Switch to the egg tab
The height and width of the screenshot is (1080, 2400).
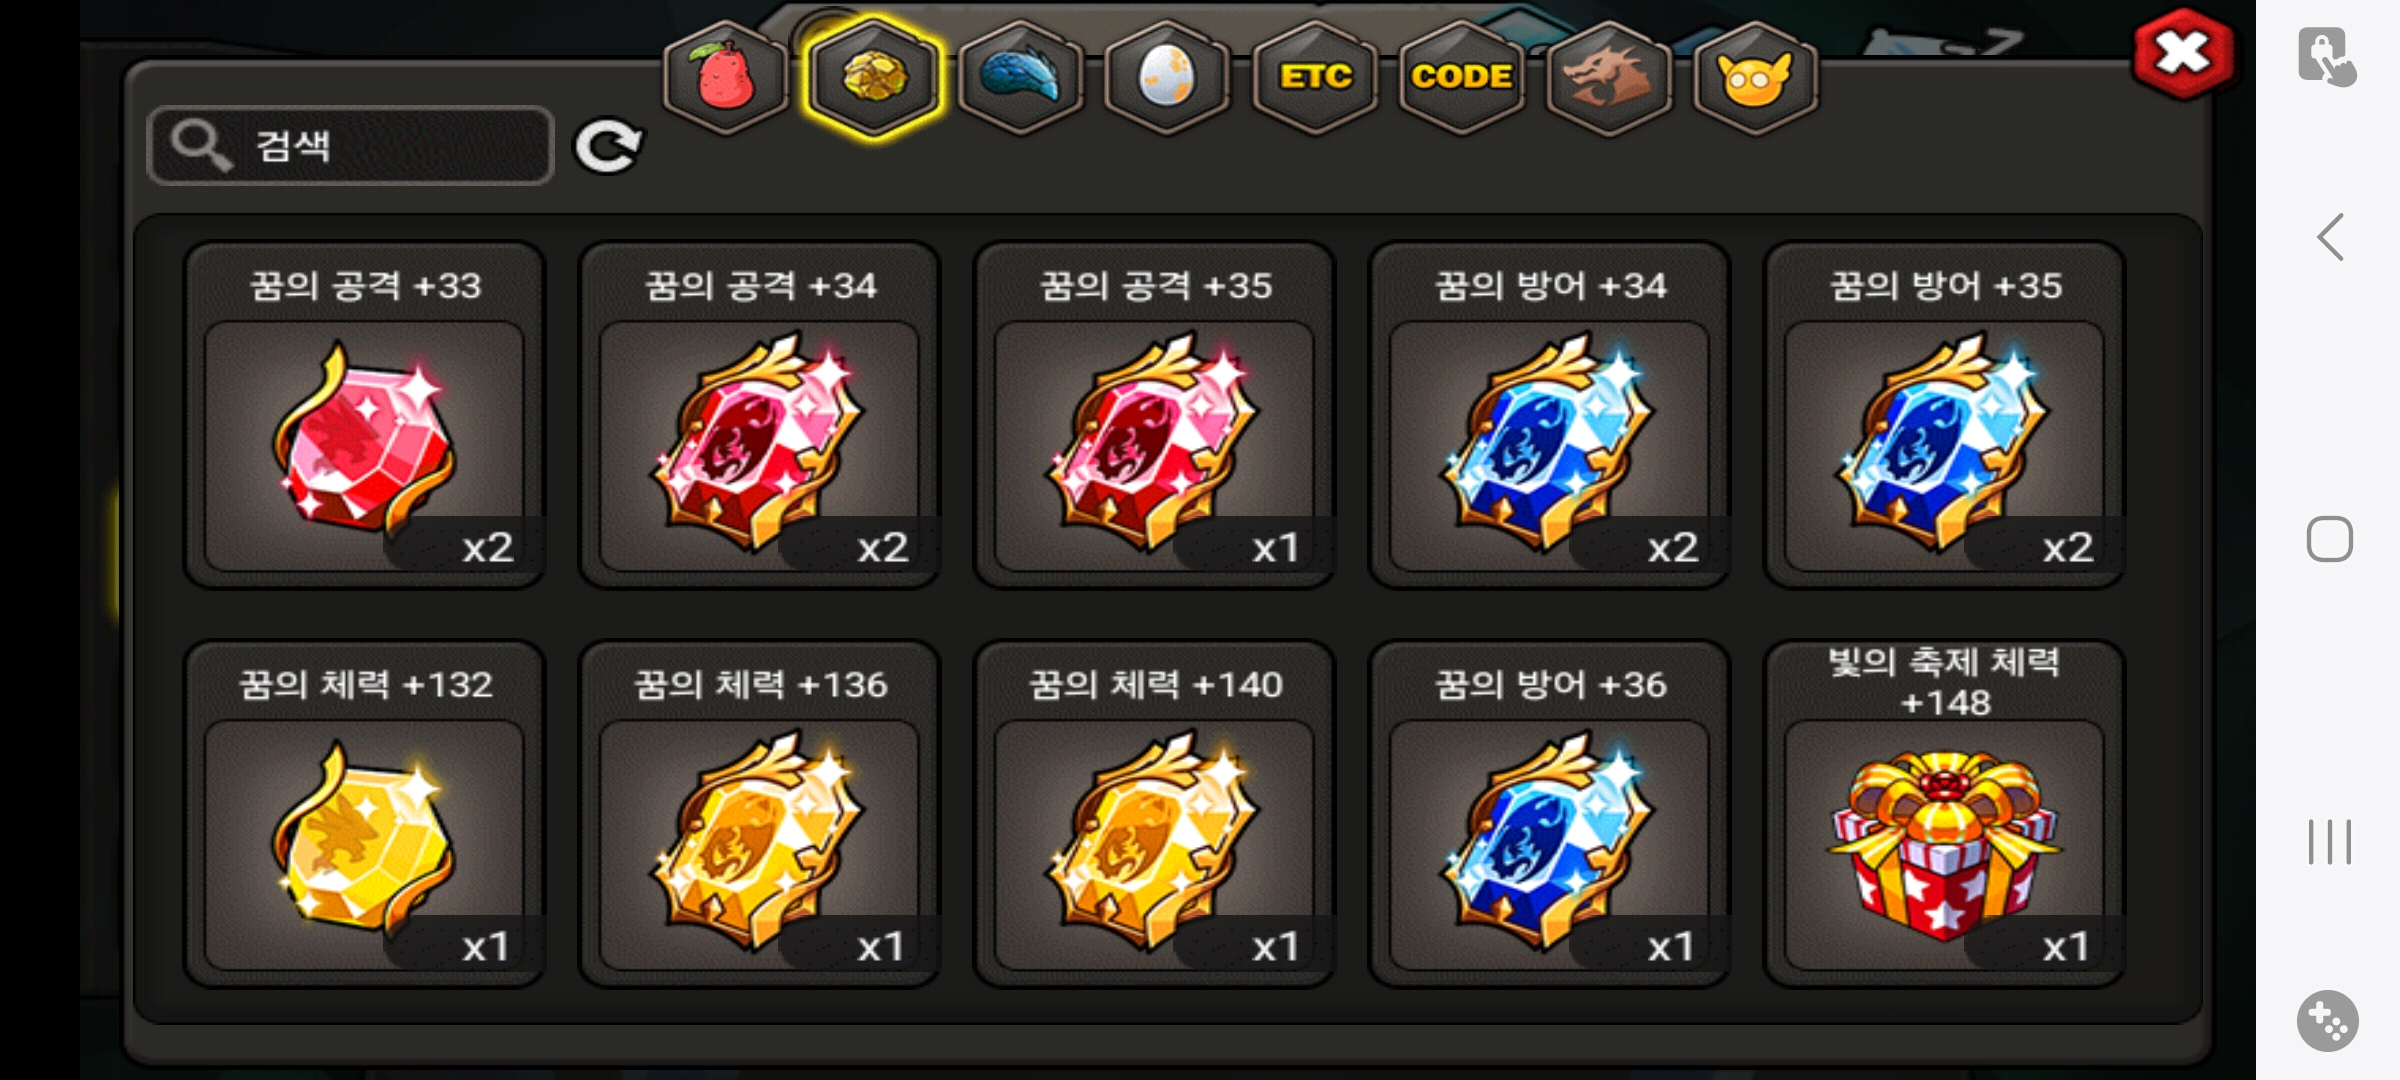(x=1167, y=77)
